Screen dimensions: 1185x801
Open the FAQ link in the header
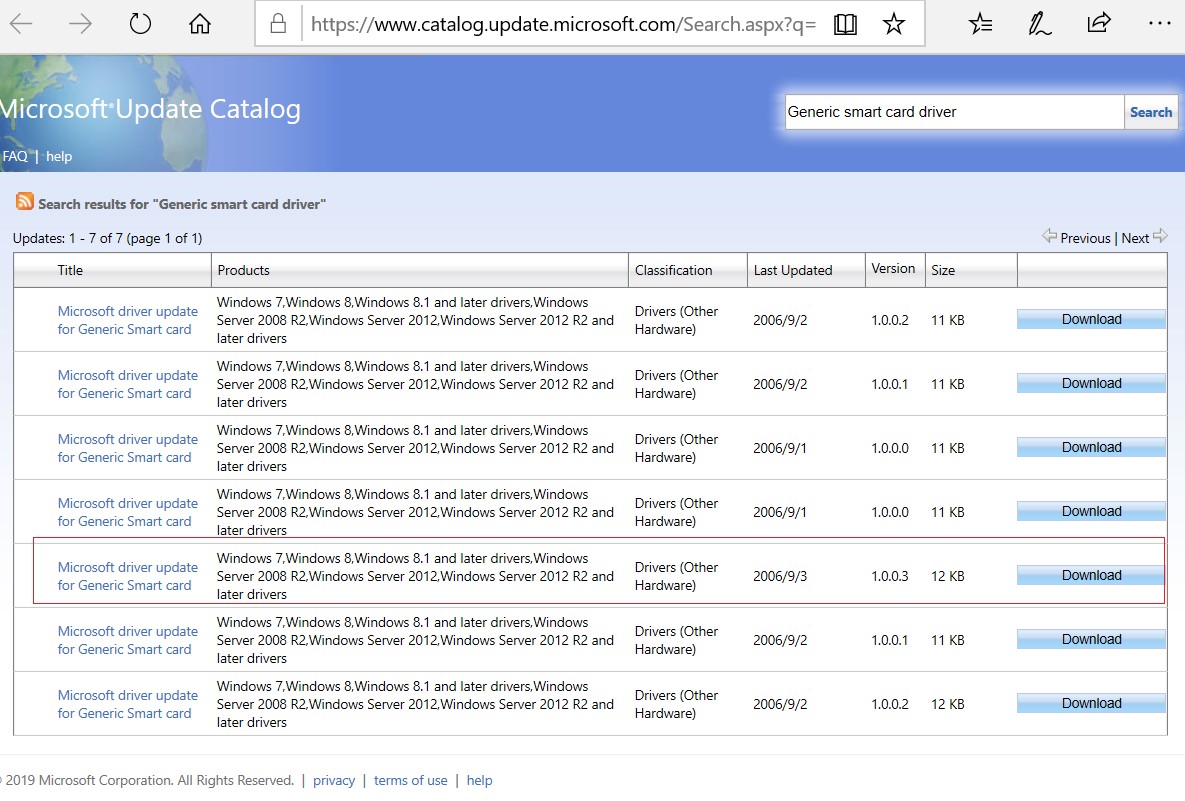coord(15,156)
